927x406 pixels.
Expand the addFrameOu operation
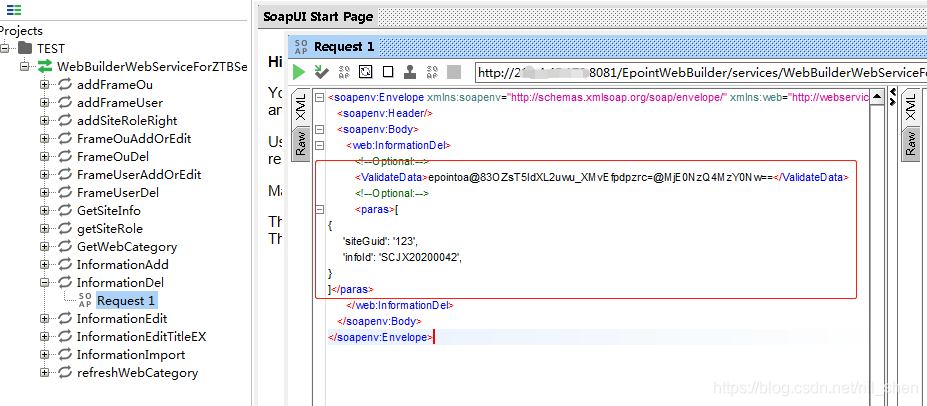coord(44,85)
